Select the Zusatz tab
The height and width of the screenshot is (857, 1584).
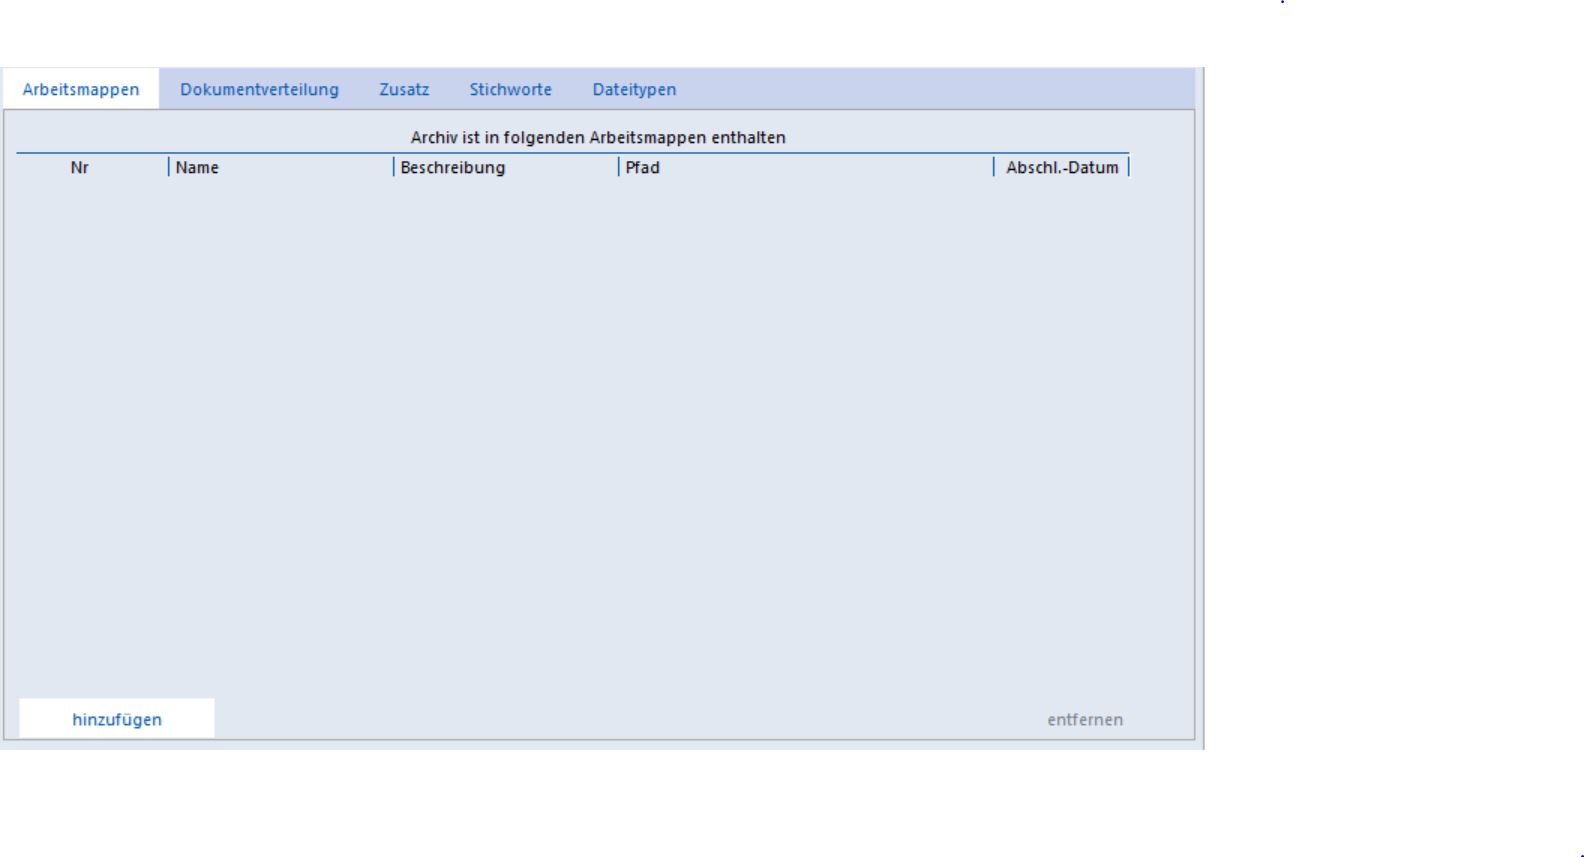pos(404,89)
